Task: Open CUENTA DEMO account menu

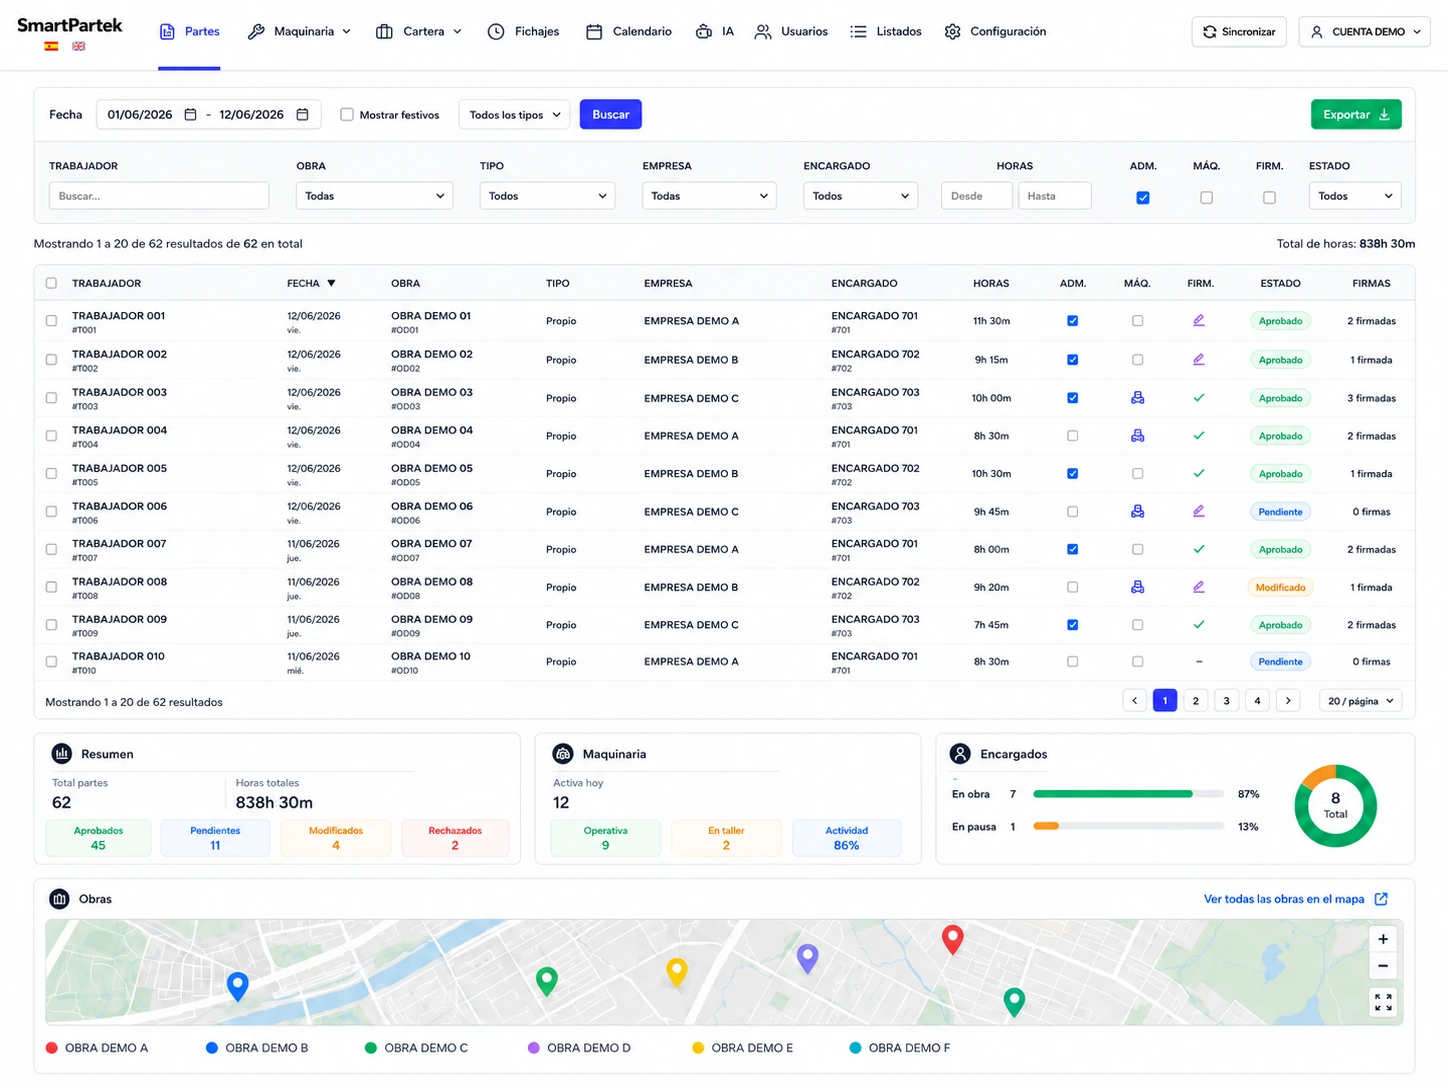Action: point(1364,32)
